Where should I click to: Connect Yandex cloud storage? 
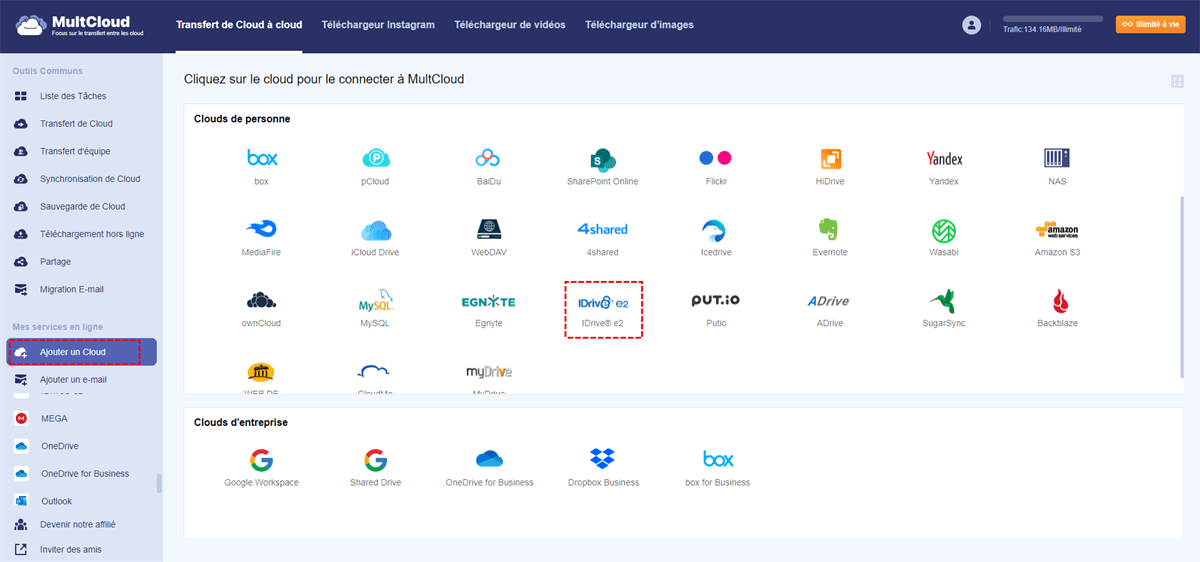(944, 165)
